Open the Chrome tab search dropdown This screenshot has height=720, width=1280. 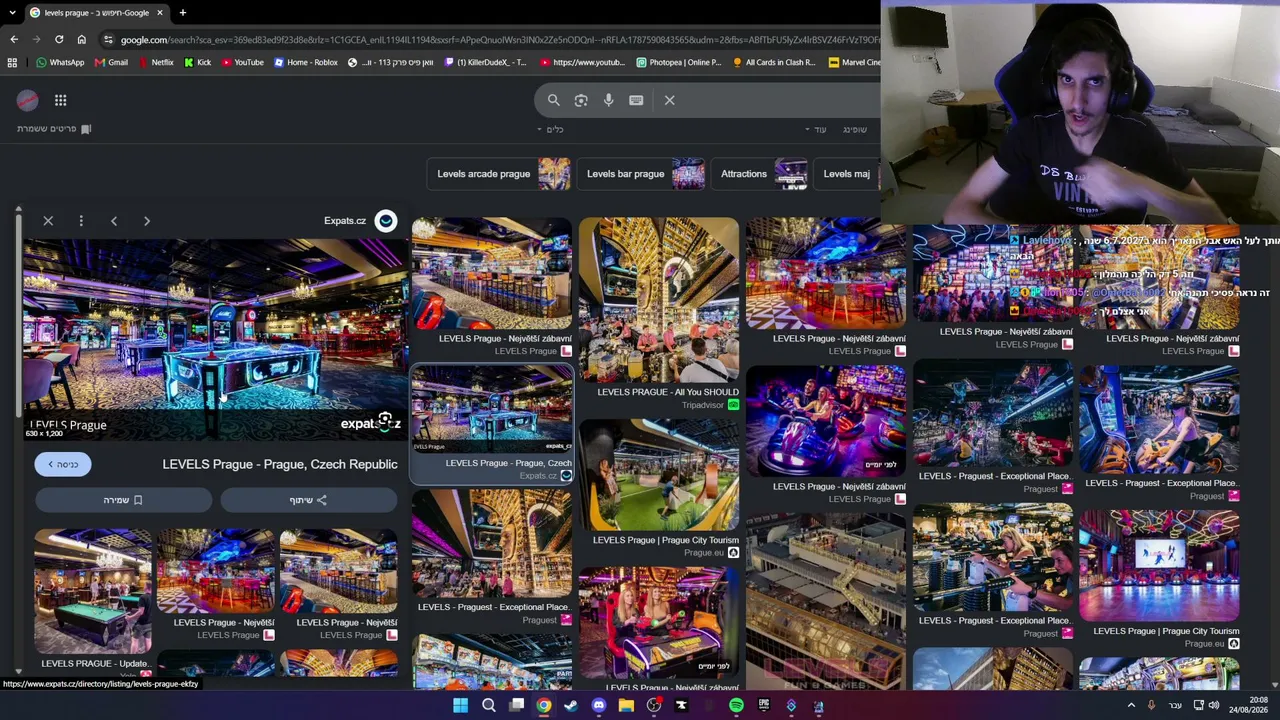(12, 13)
